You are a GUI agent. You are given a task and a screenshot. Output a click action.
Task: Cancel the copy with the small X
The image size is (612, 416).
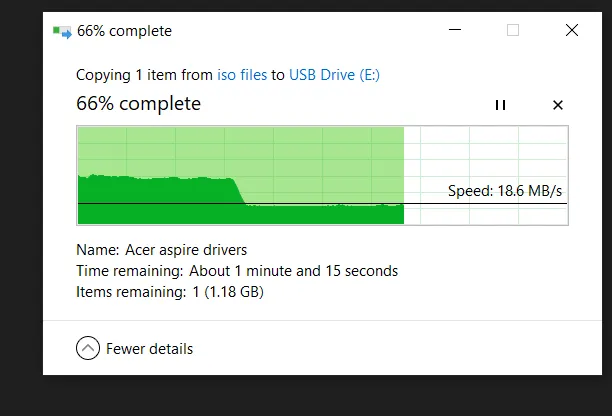click(x=558, y=105)
